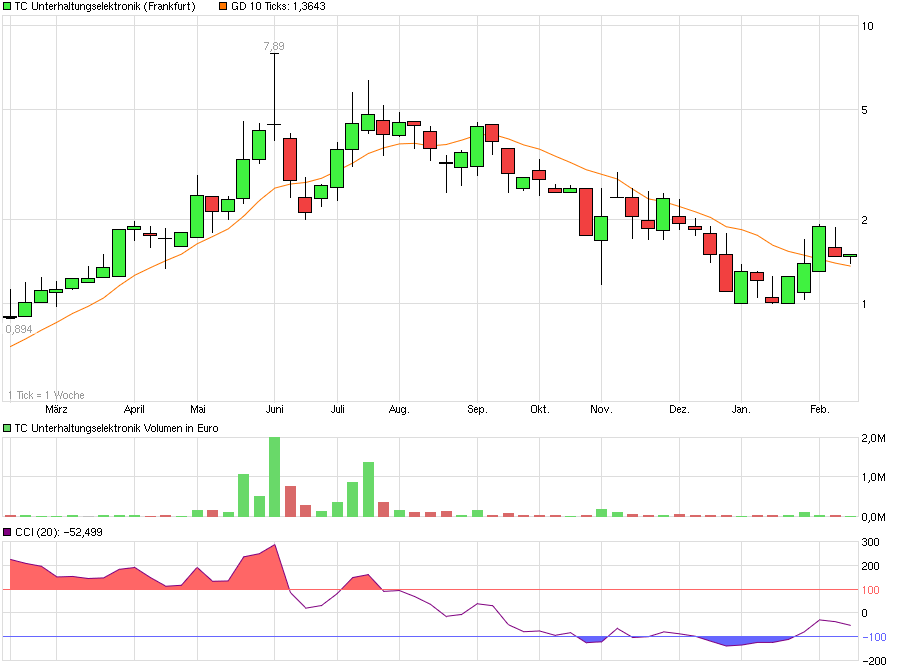Click the candlestick with the 7,89 high wick

(274, 96)
